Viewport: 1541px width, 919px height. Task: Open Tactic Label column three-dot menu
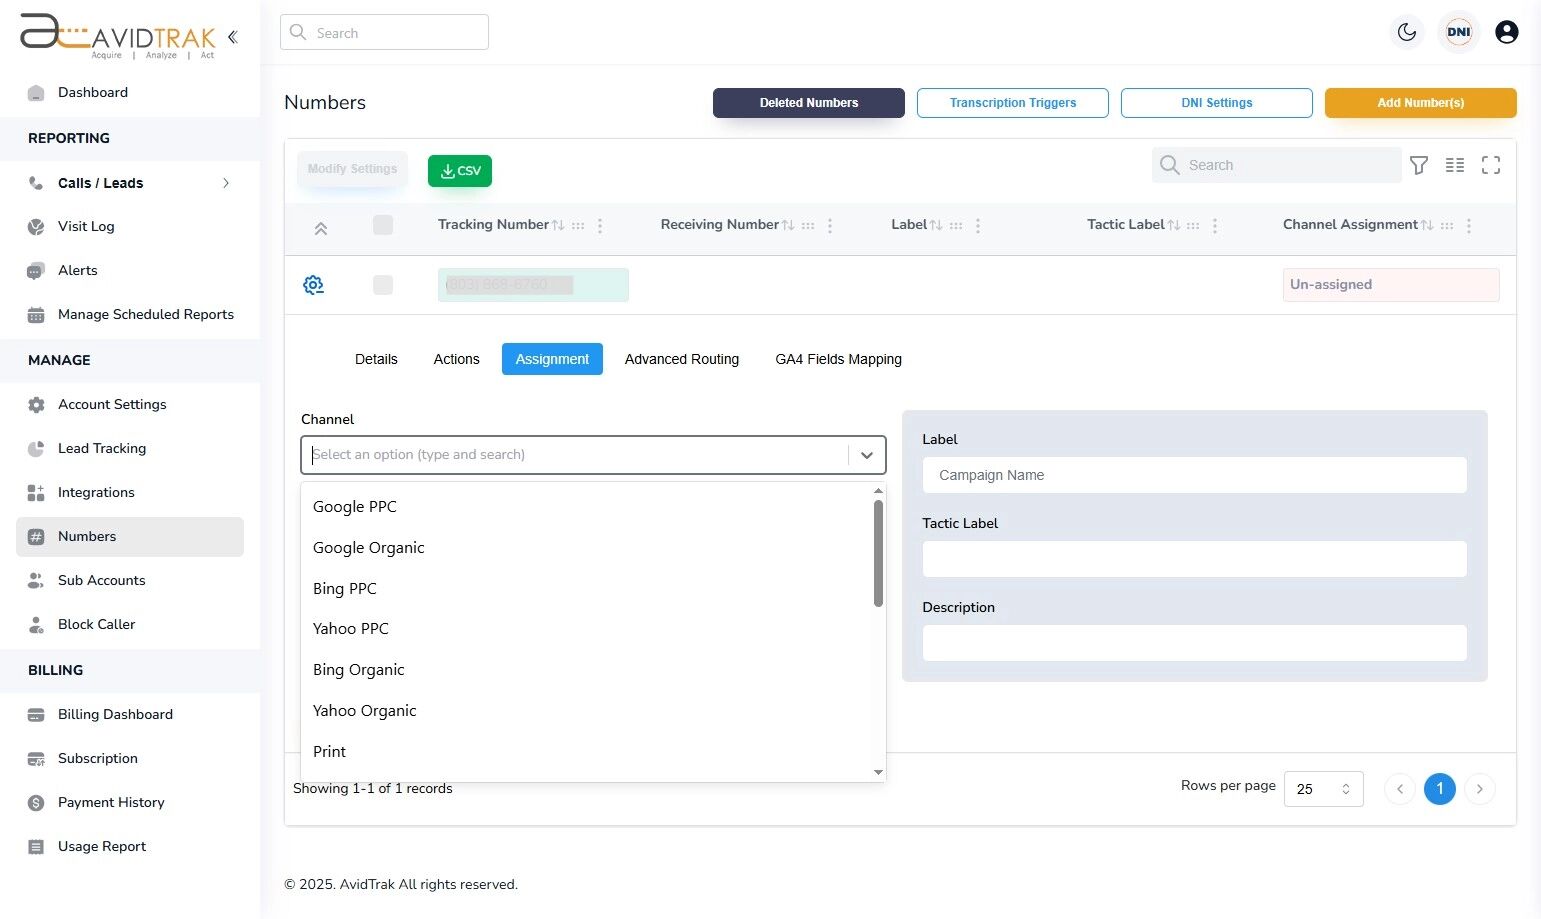pos(1215,226)
